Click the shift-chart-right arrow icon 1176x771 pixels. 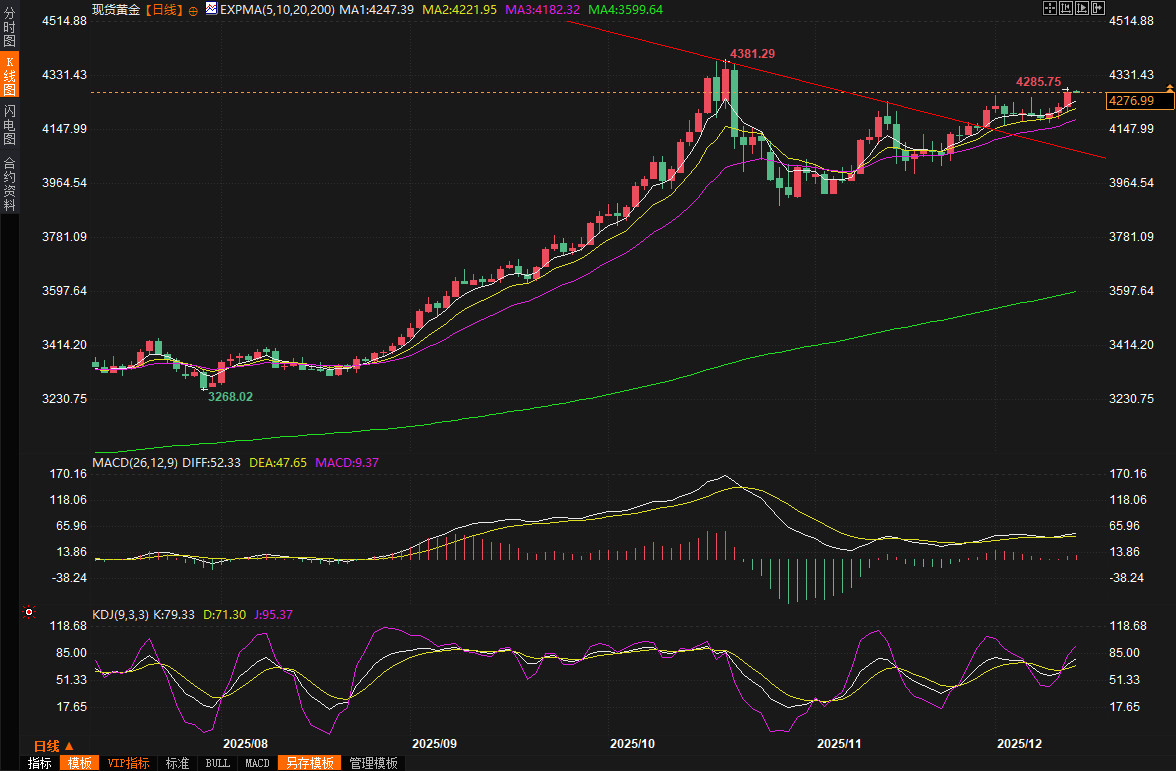tap(1098, 8)
